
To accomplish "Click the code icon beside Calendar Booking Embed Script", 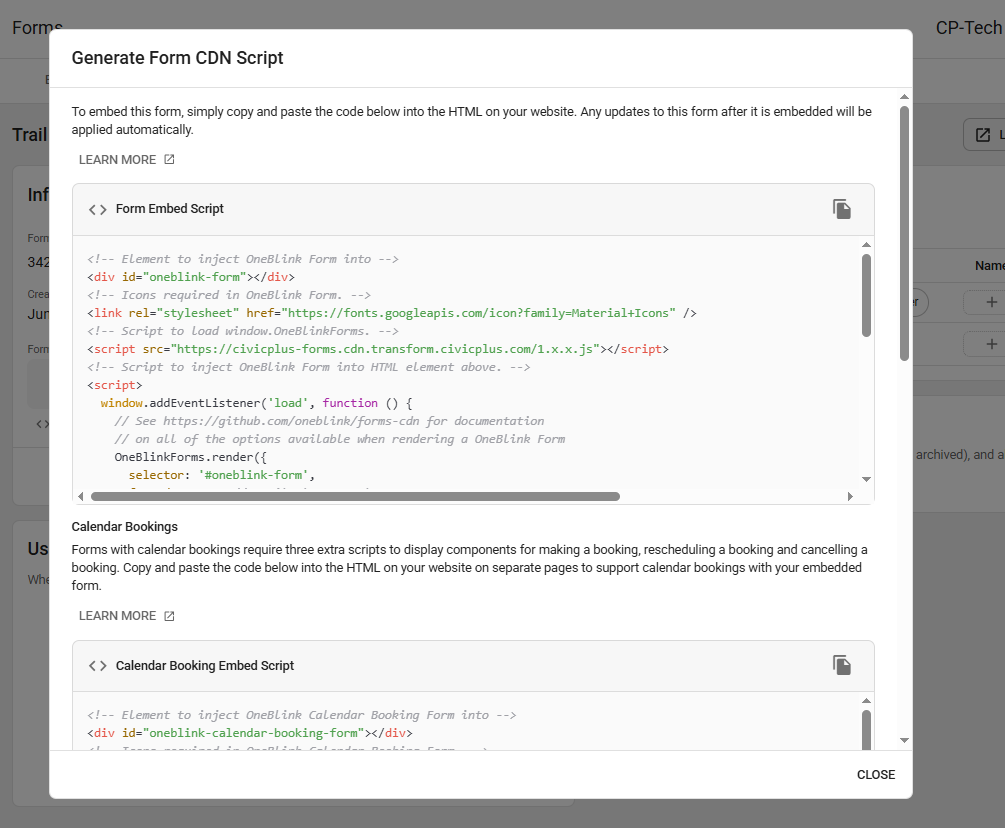I will [97, 666].
